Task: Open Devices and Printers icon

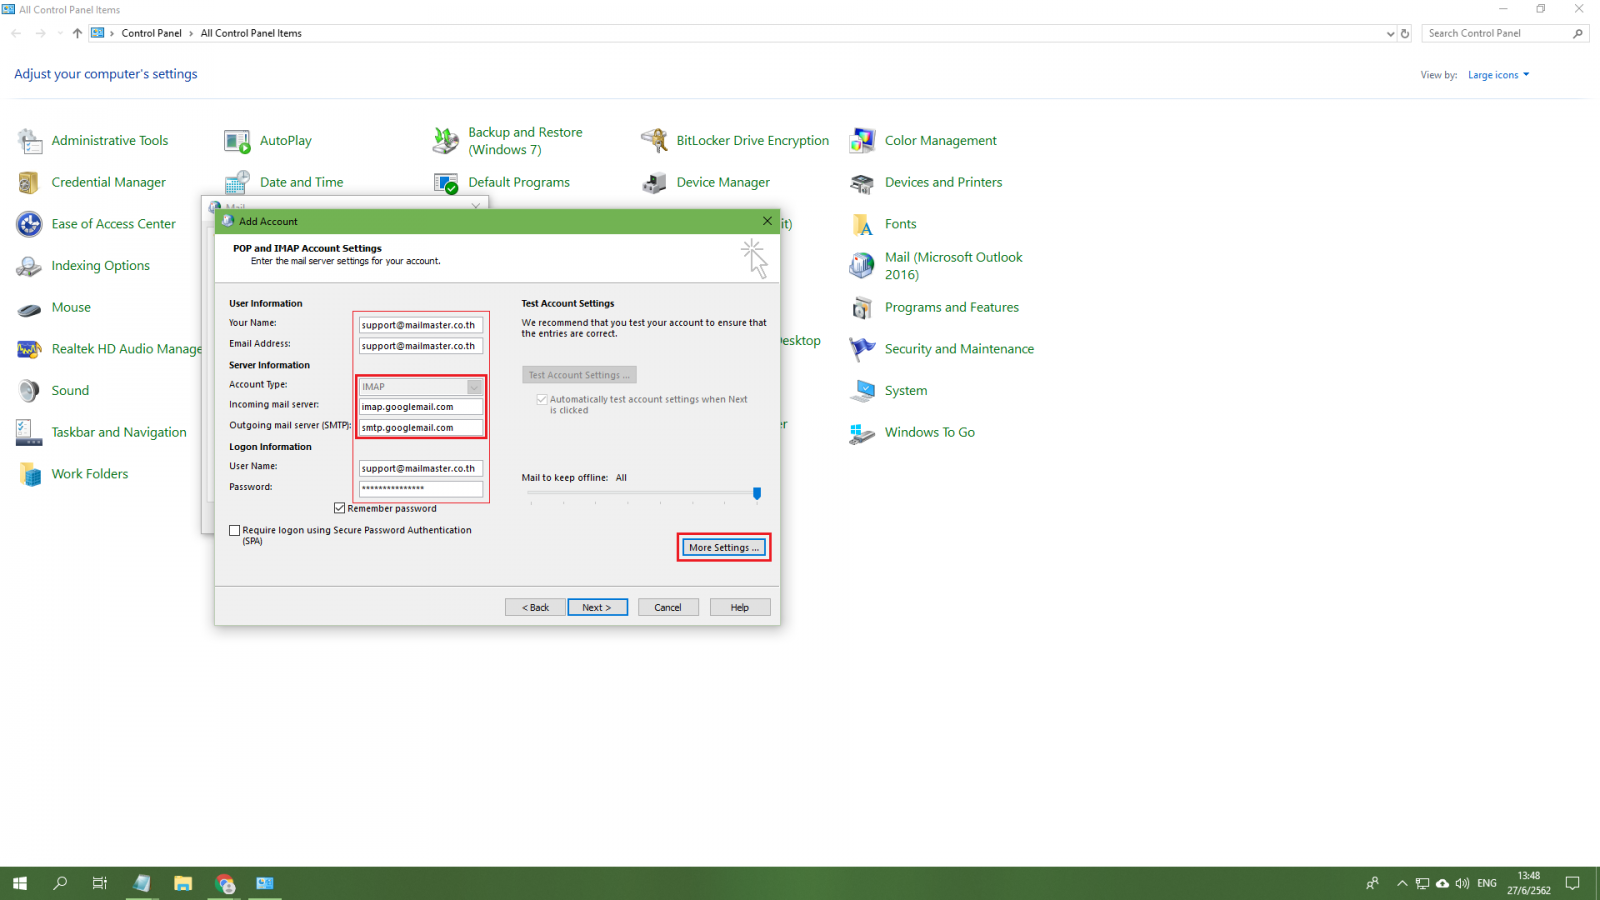Action: pos(862,183)
